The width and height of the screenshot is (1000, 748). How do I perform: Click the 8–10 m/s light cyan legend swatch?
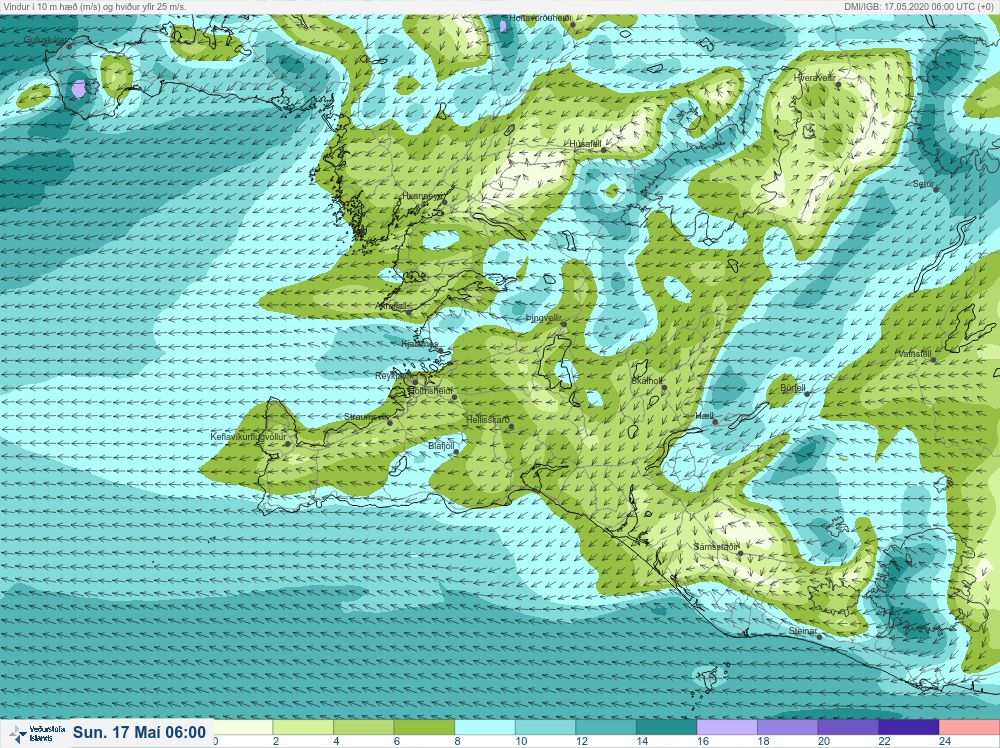point(485,727)
